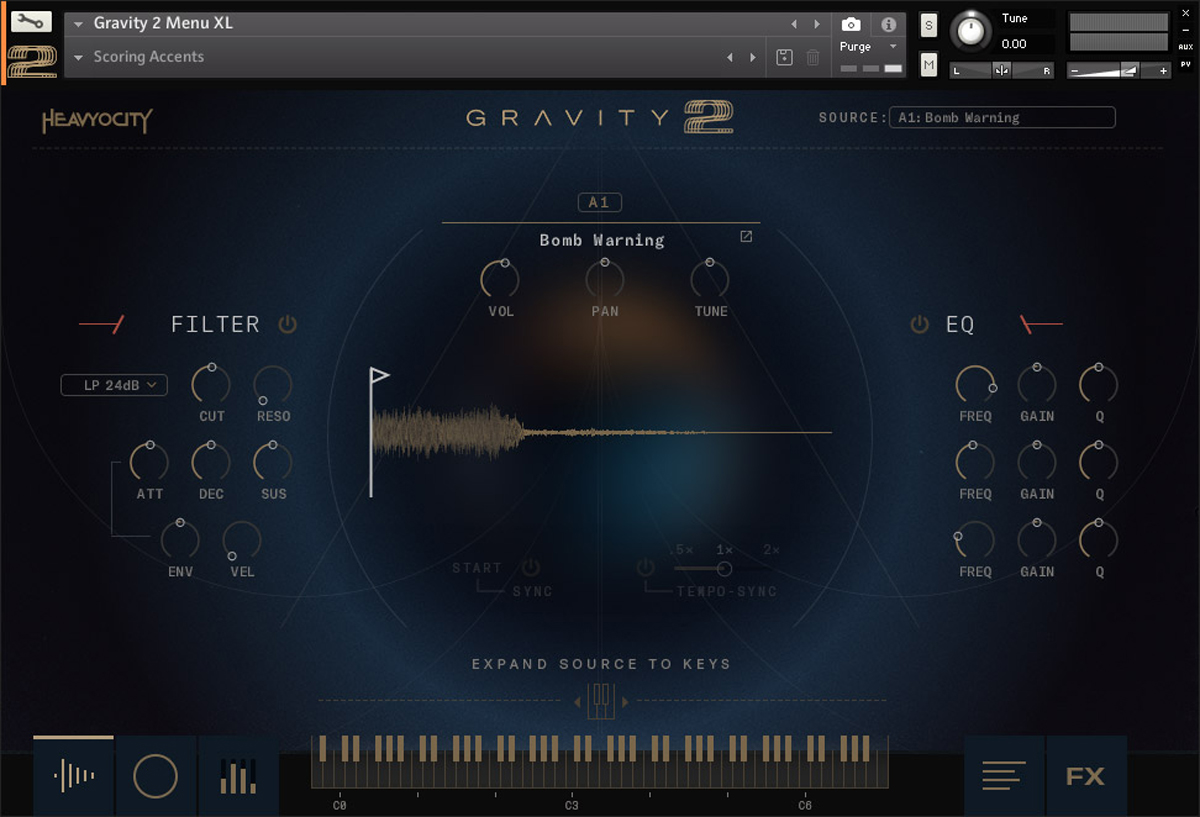
Task: Open the camera snapshot view
Action: coord(851,24)
